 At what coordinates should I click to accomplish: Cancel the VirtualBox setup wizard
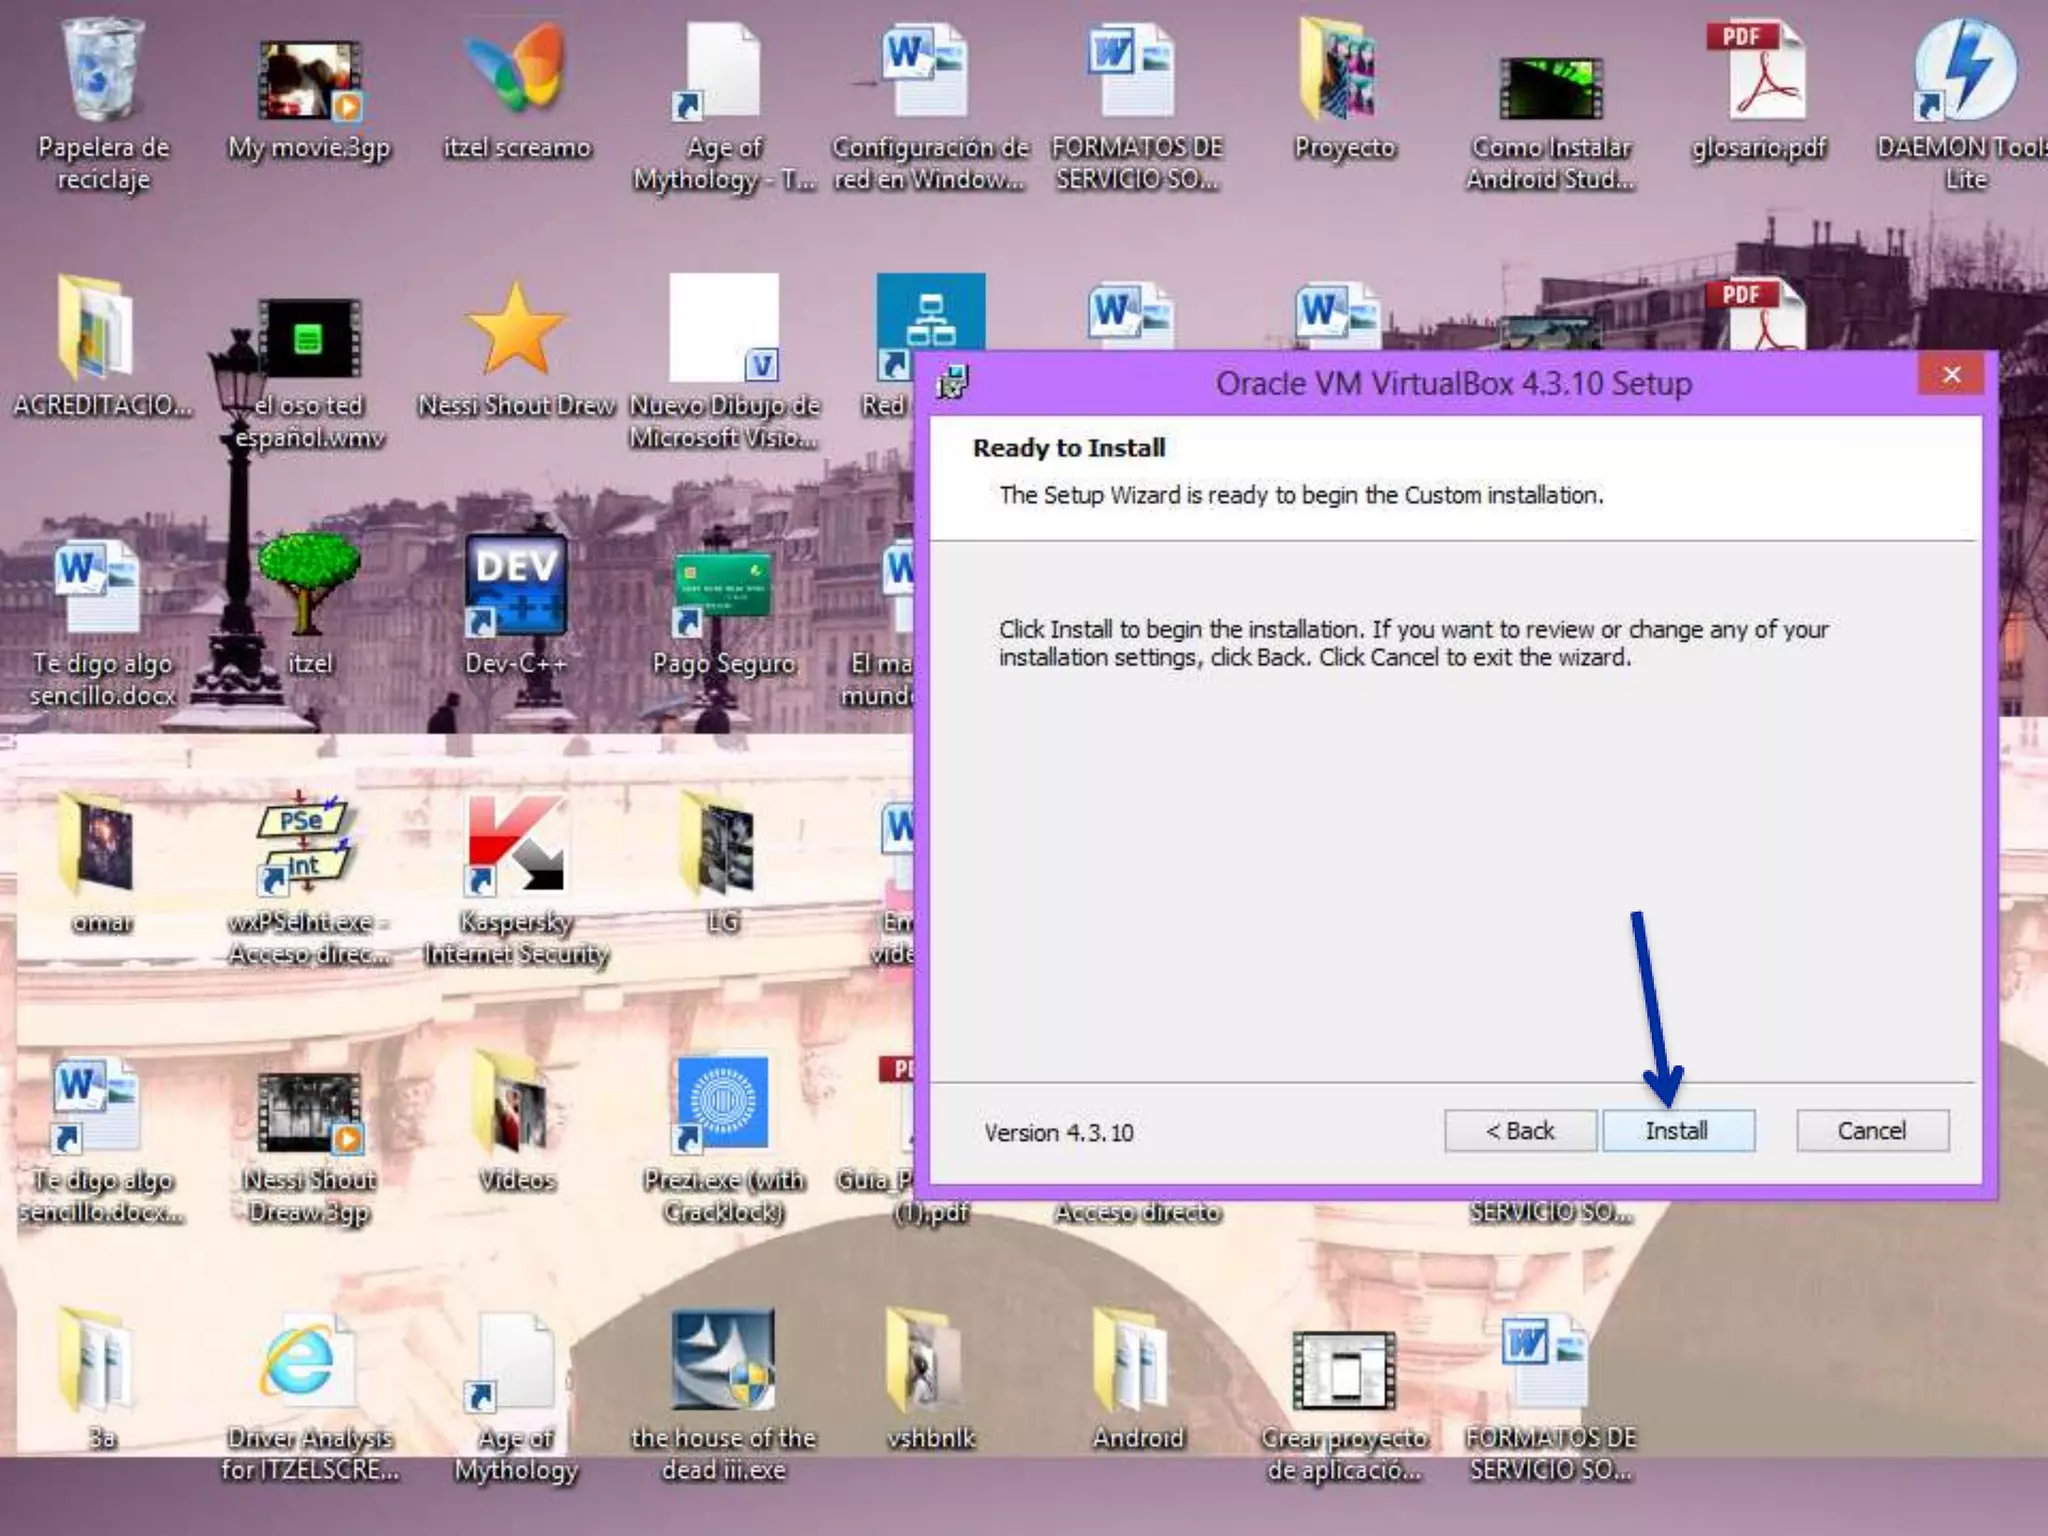point(1871,1131)
